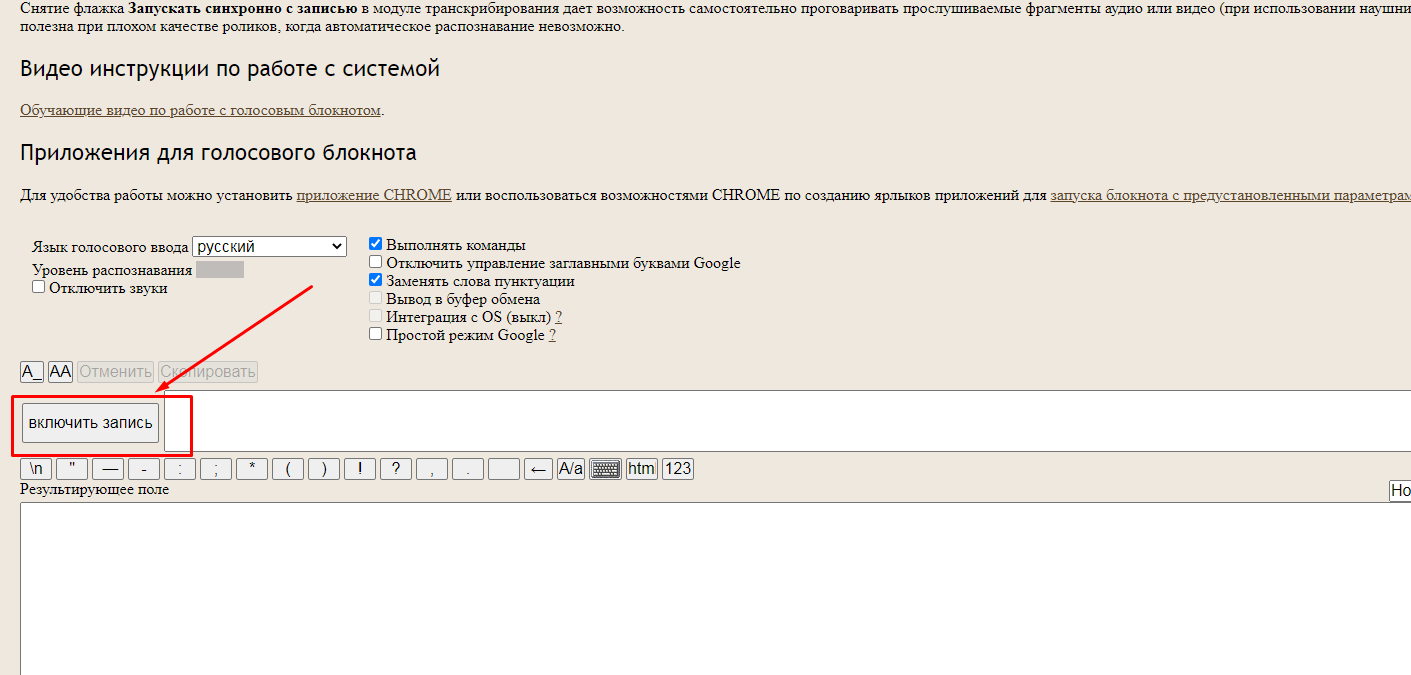Click the 123 numbers button
This screenshot has height=675, width=1411.
[678, 469]
